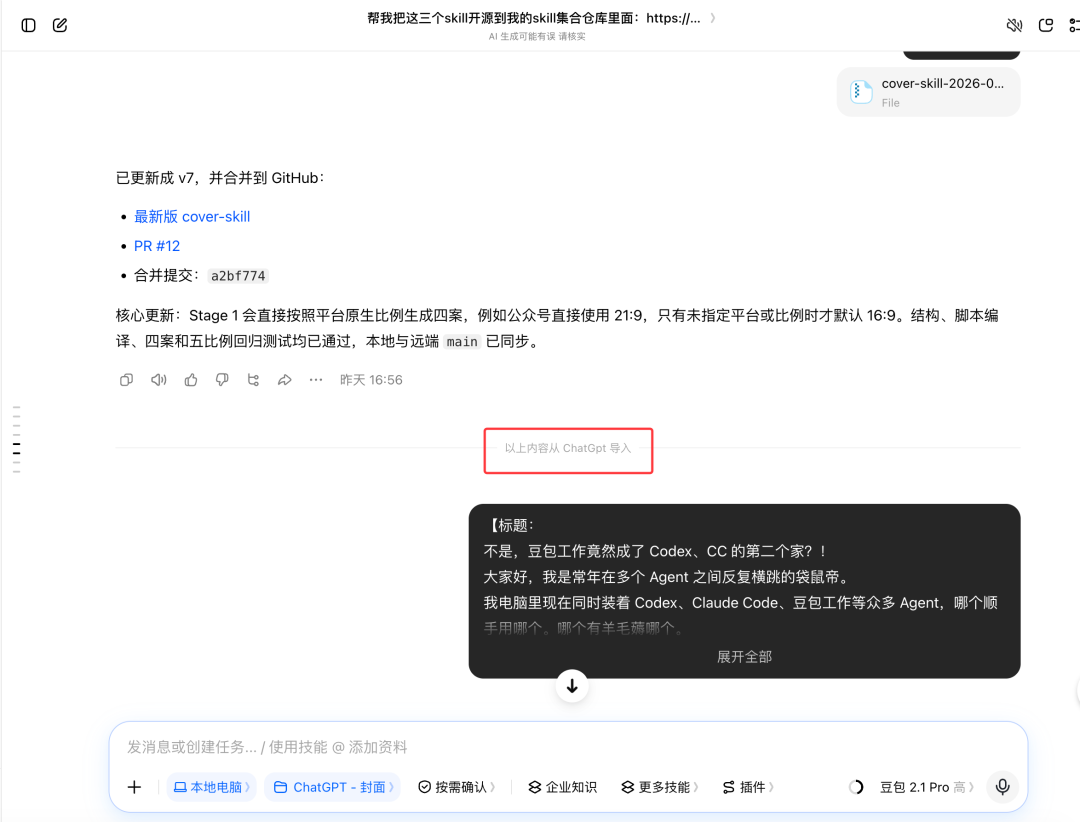Screen dimensions: 1080x822
Task: Open more options ellipsis under reply
Action: [x=315, y=380]
